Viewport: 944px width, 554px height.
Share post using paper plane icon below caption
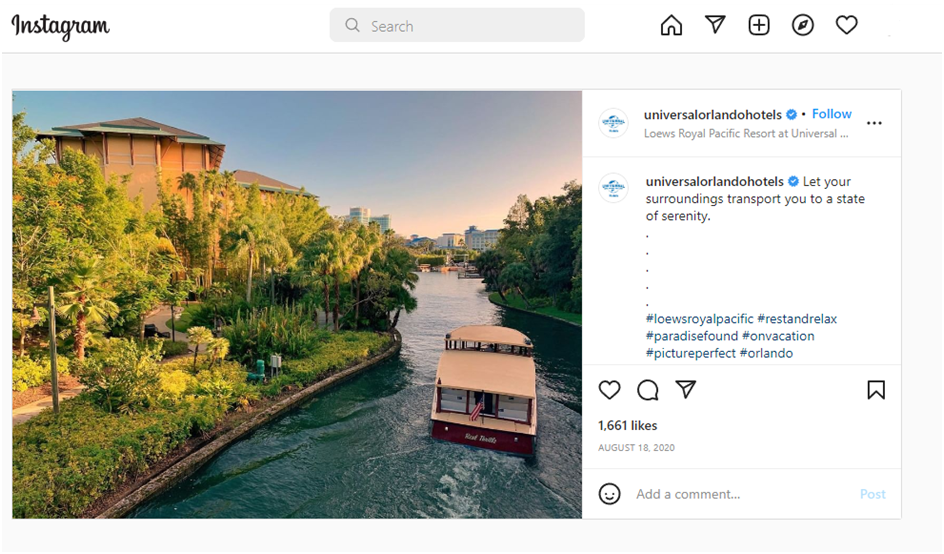[686, 390]
